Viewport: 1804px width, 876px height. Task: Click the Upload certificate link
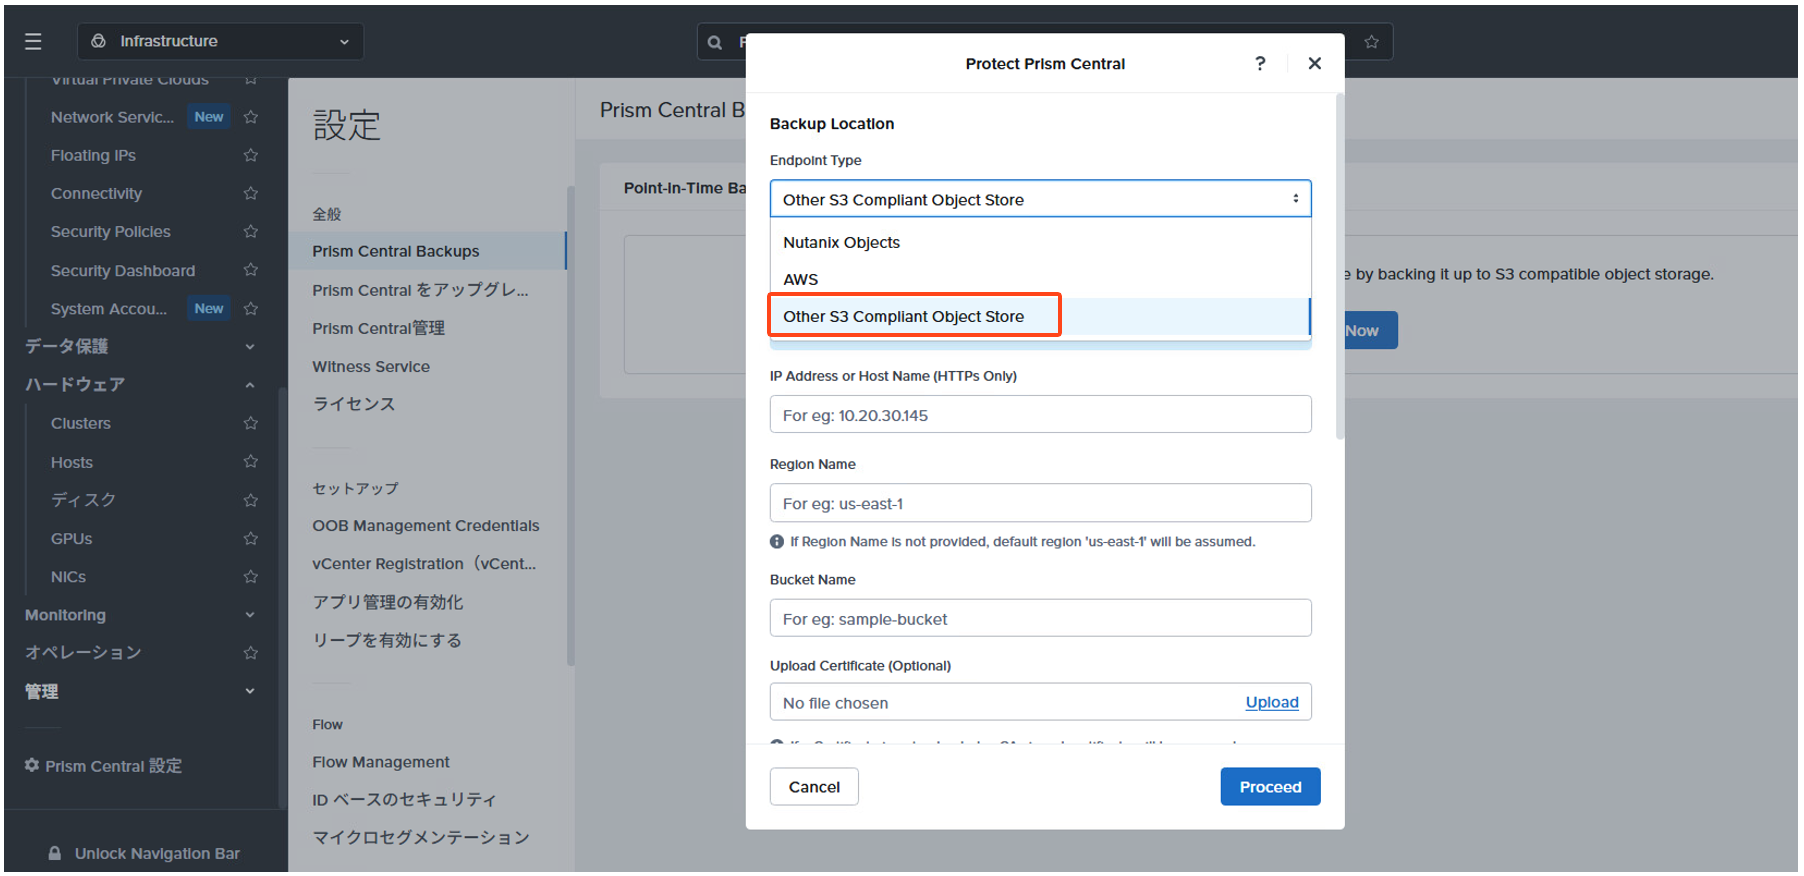tap(1271, 703)
